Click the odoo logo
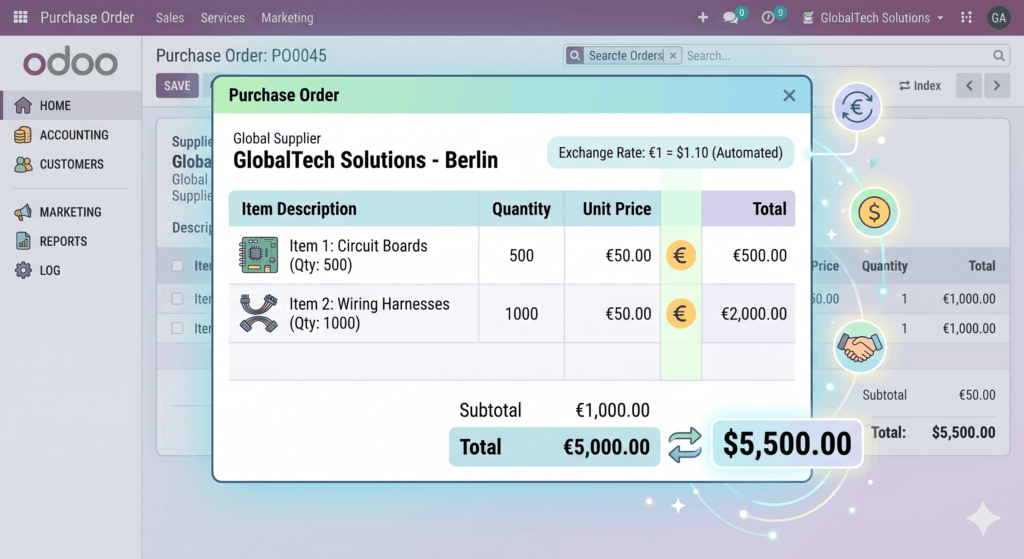 (x=71, y=63)
